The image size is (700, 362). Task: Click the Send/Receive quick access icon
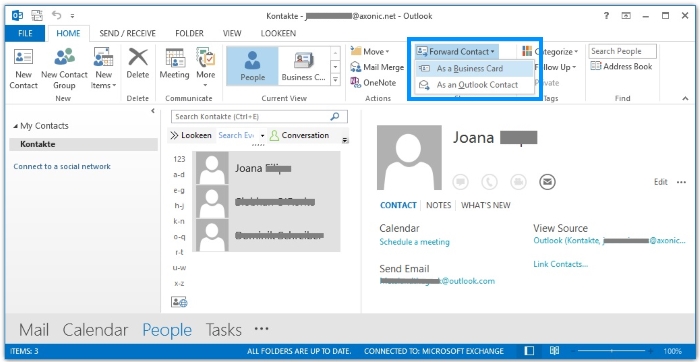coord(37,16)
